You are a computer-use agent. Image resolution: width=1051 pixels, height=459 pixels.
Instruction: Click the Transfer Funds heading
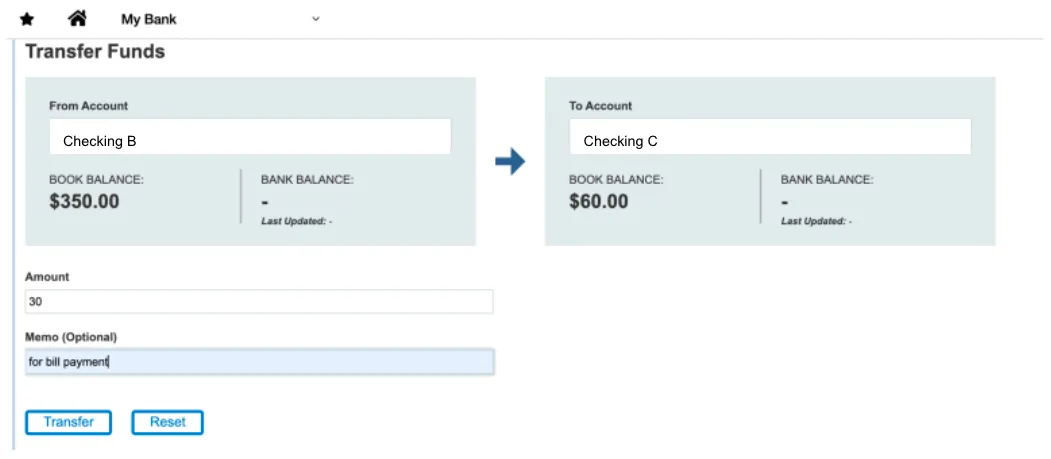coord(95,52)
